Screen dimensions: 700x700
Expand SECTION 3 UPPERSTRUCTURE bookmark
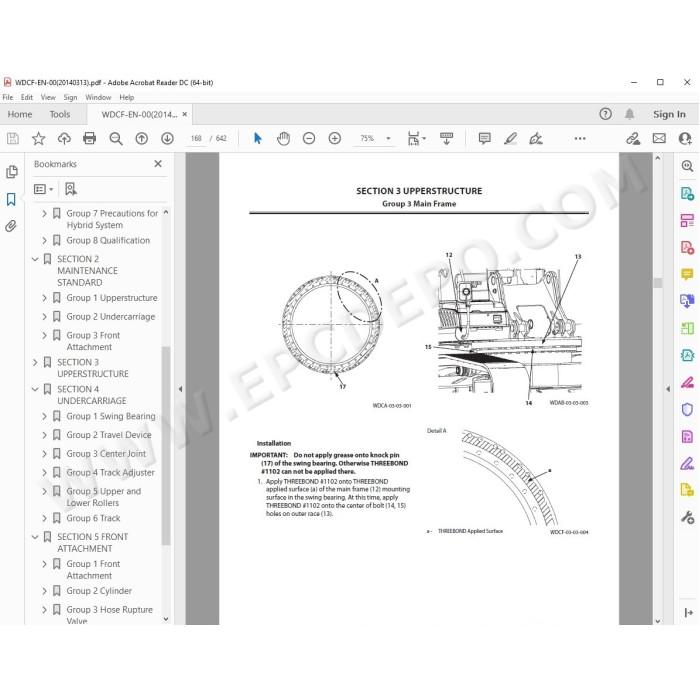pyautogui.click(x=35, y=362)
